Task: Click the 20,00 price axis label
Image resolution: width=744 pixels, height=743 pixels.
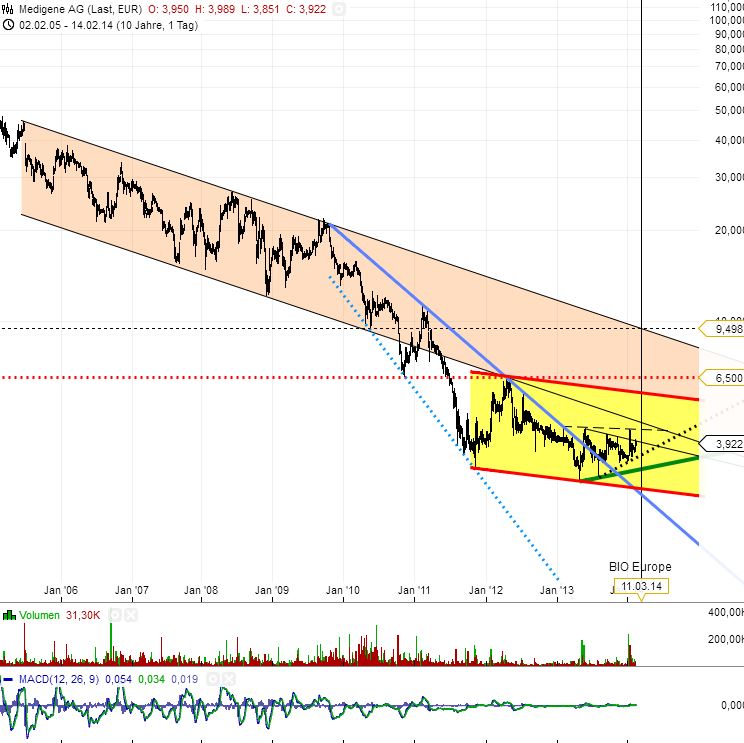Action: coord(729,230)
